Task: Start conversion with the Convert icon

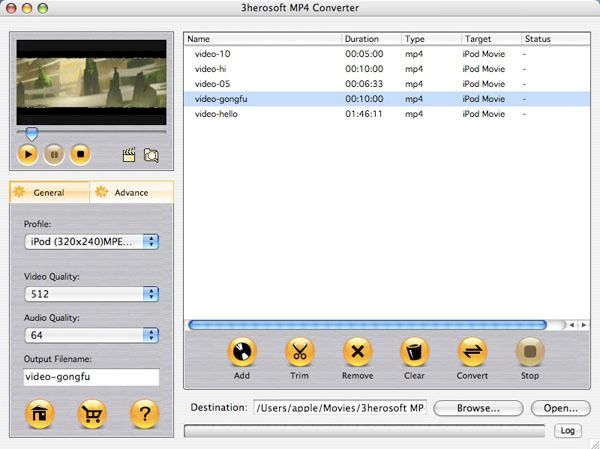Action: pos(472,351)
